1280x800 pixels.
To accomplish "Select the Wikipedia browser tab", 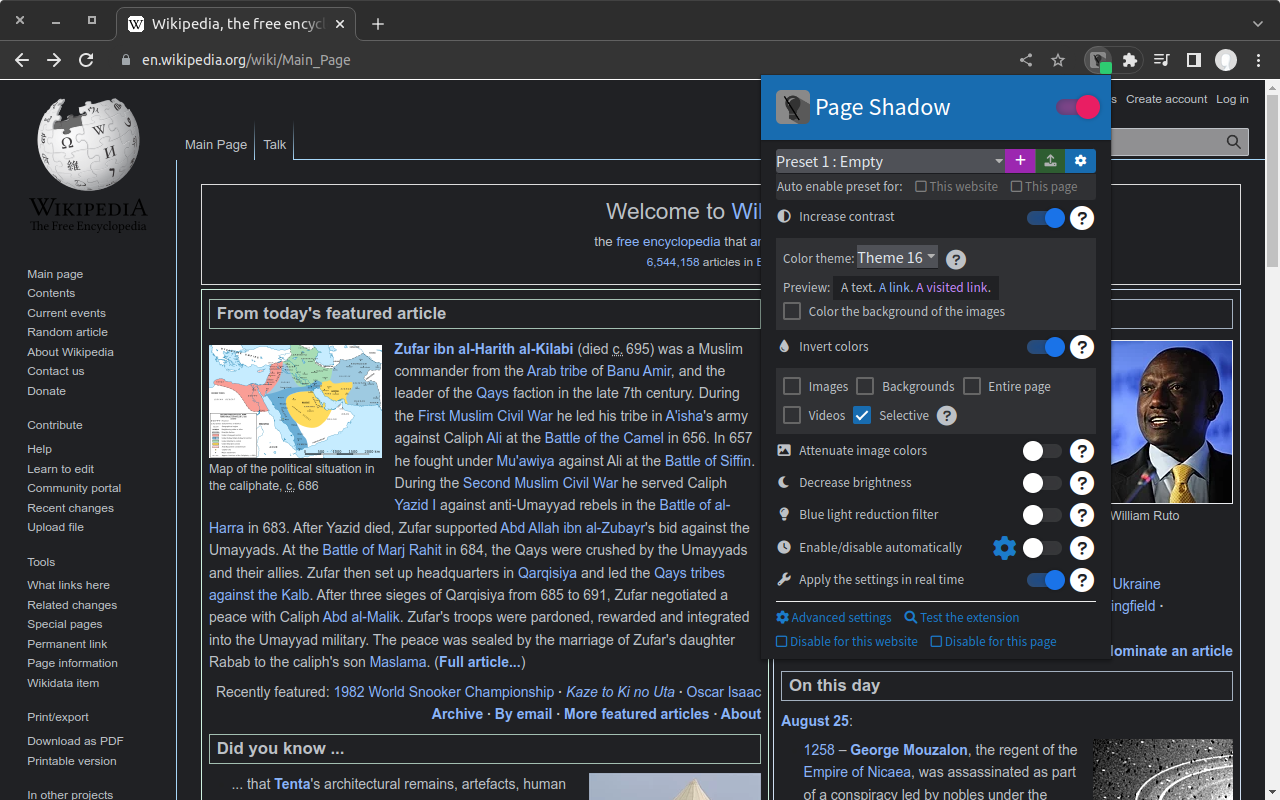I will pos(237,24).
